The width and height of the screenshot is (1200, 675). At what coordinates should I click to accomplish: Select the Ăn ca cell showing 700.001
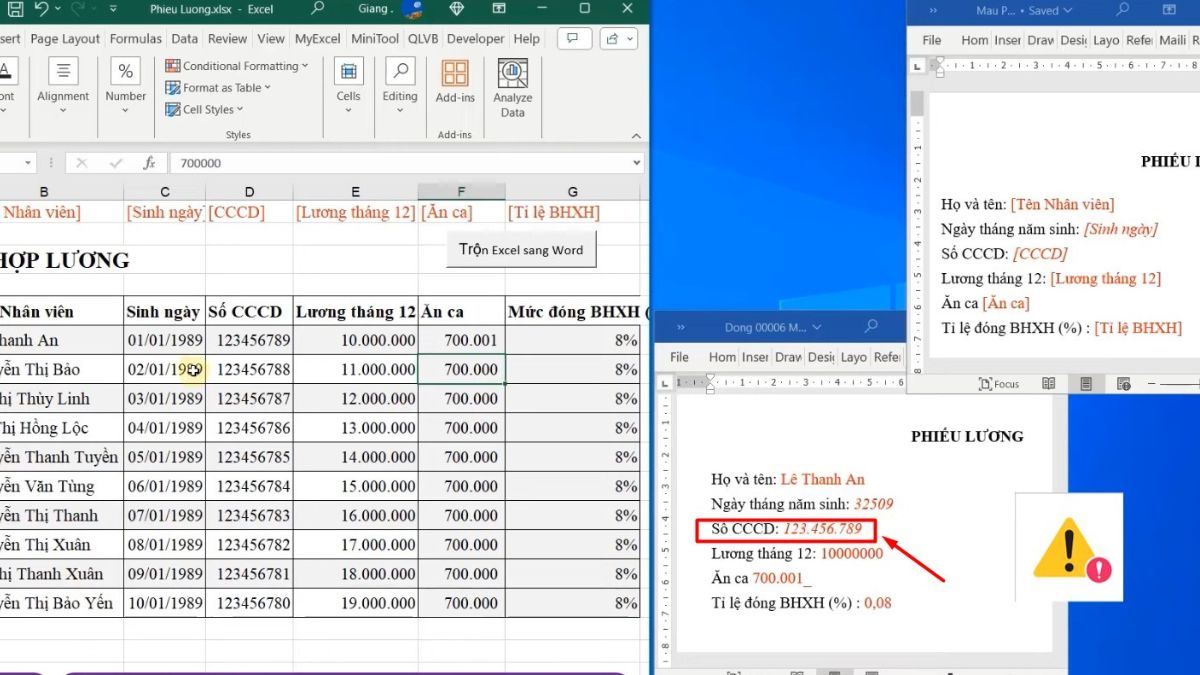click(461, 340)
